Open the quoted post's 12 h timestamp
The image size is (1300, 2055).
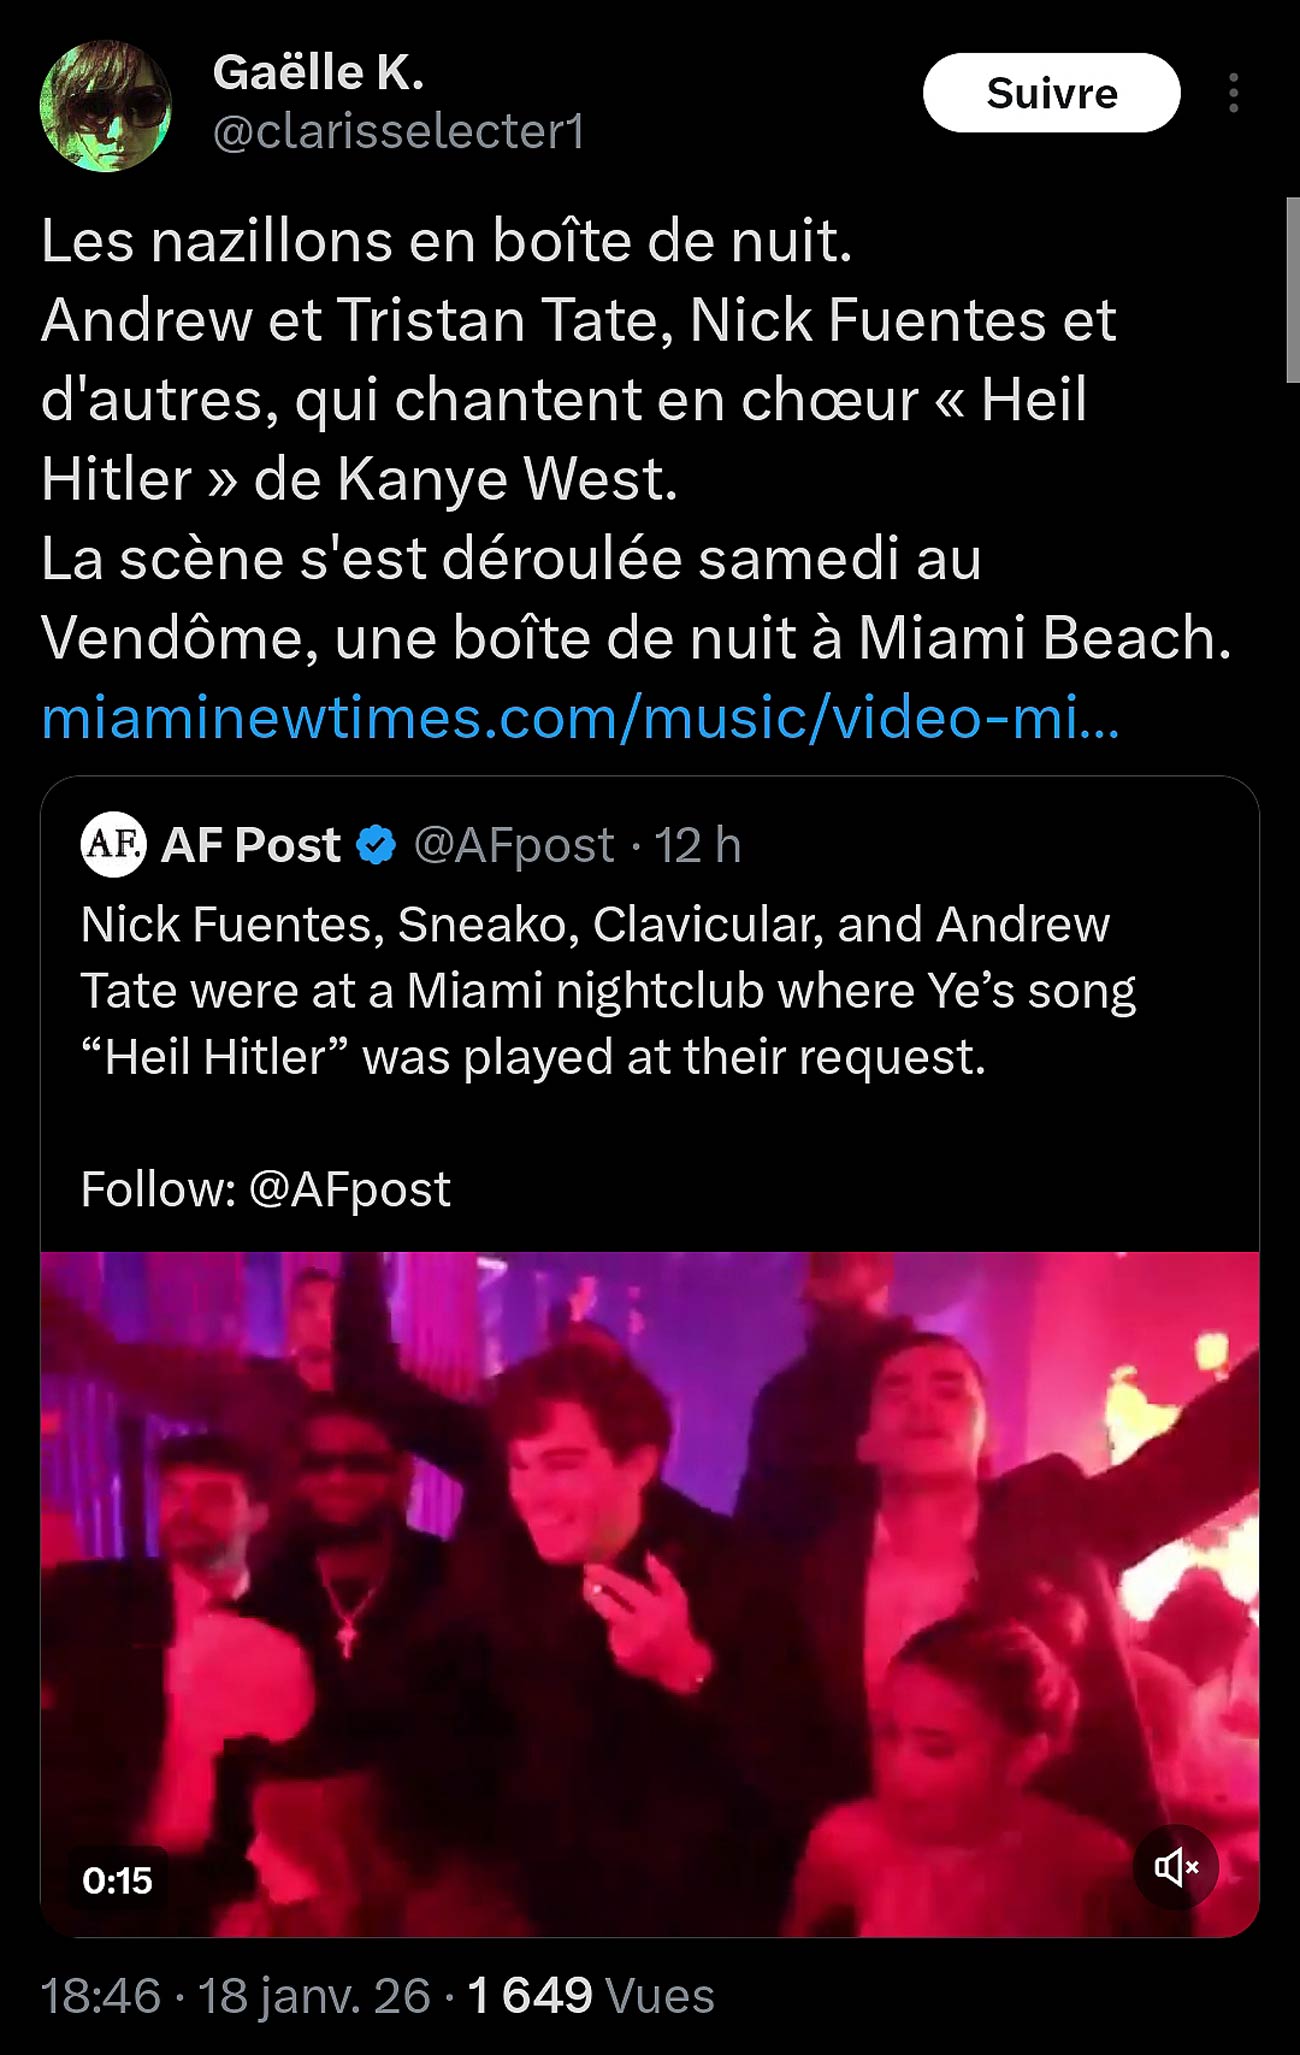[697, 845]
